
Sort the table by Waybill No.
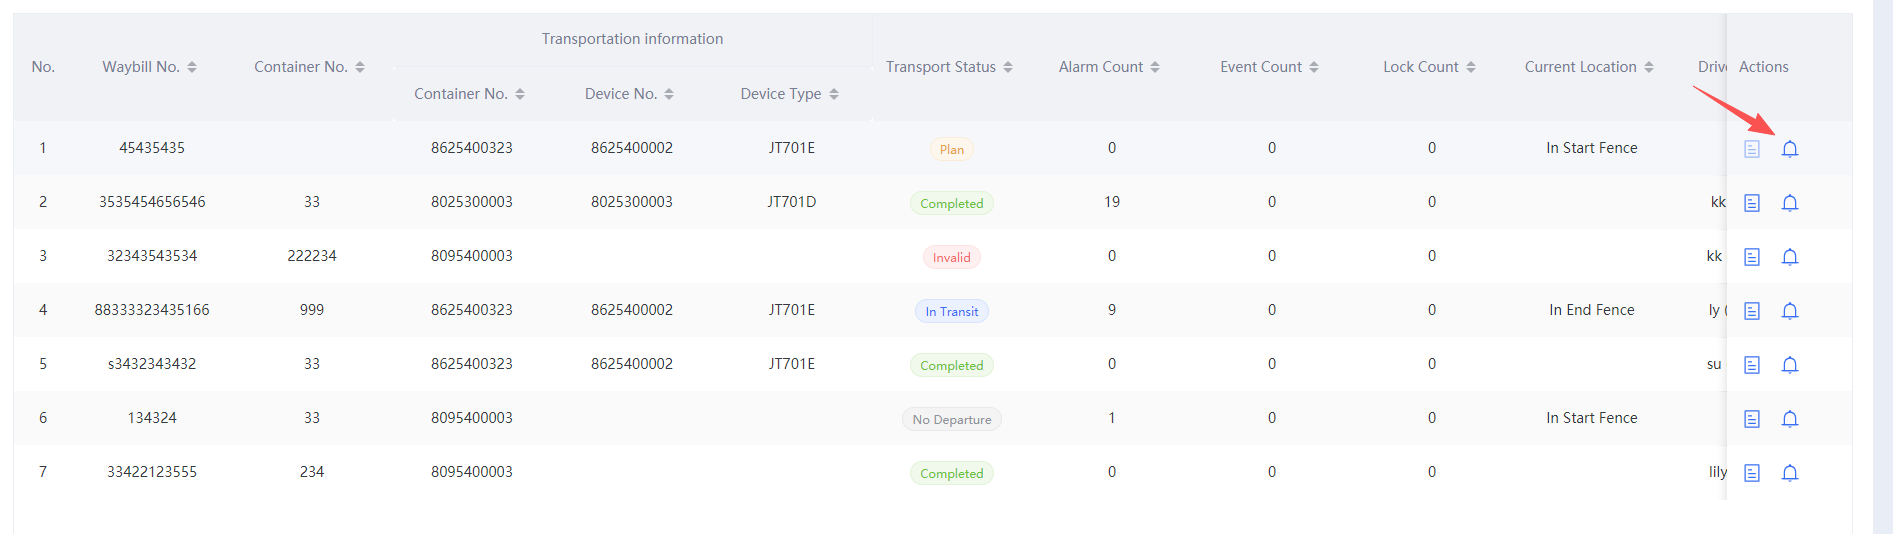[x=192, y=67]
